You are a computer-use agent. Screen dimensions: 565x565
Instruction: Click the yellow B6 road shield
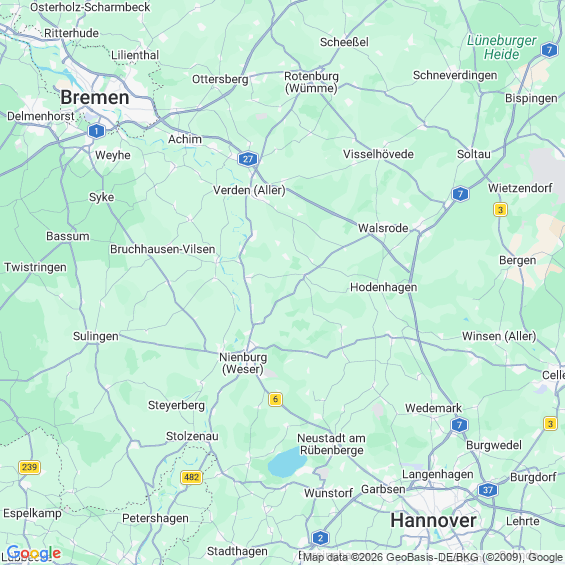[x=275, y=399]
